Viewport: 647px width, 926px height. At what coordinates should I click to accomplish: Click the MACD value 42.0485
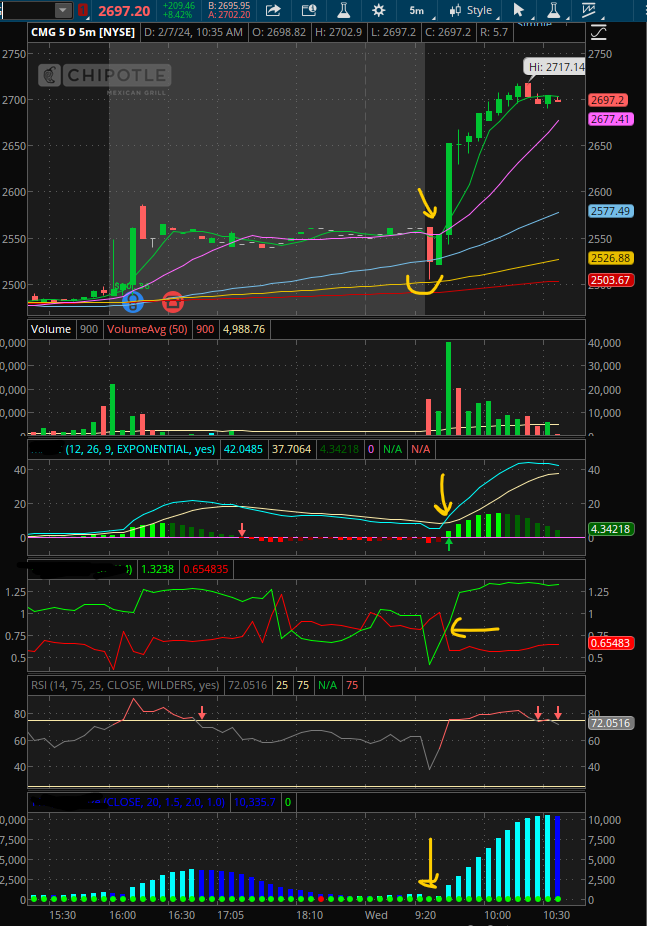click(x=243, y=449)
